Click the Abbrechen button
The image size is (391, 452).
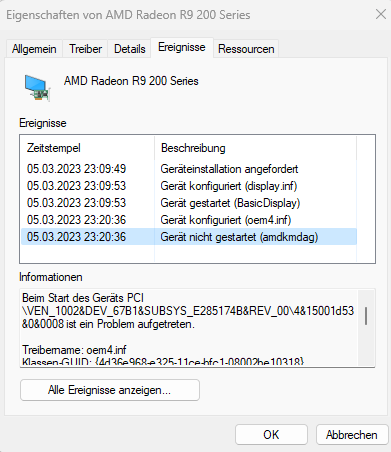(352, 435)
